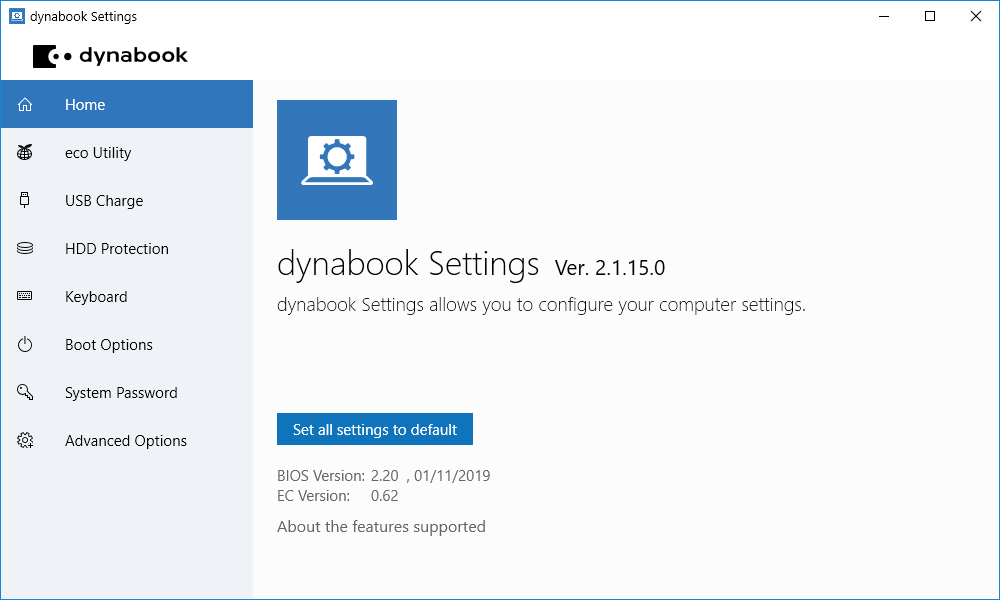Open the System Password page
The image size is (1000, 600).
(x=121, y=393)
